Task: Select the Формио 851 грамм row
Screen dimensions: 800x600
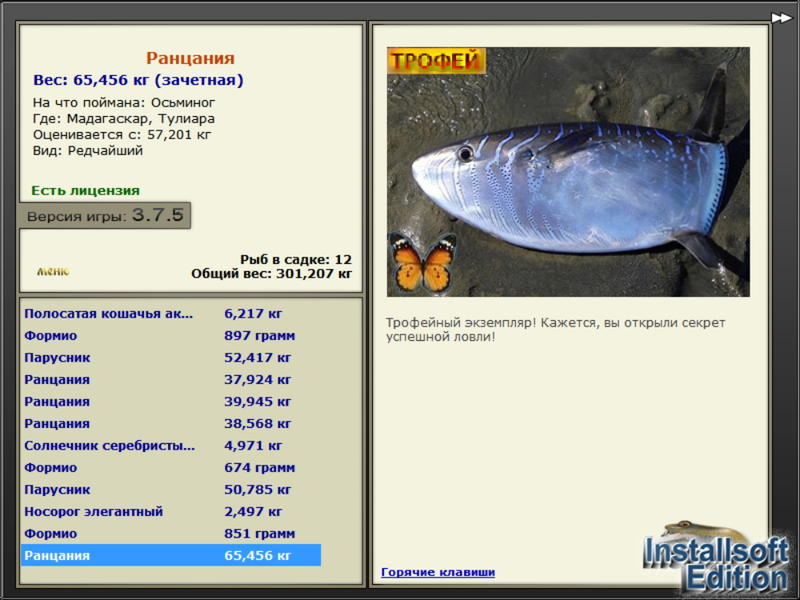Action: coord(171,533)
